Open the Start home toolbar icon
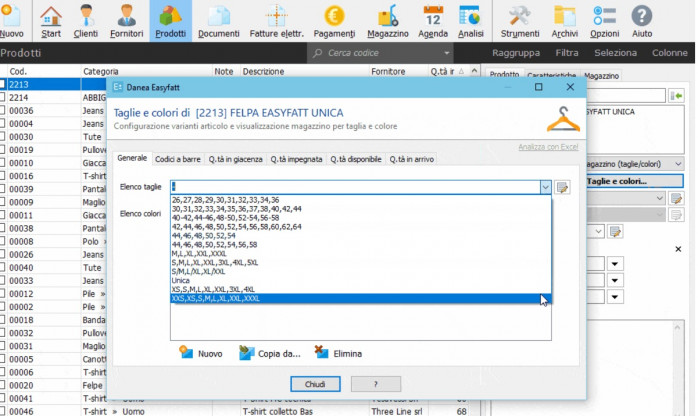This screenshot has width=698, height=416. click(x=51, y=21)
